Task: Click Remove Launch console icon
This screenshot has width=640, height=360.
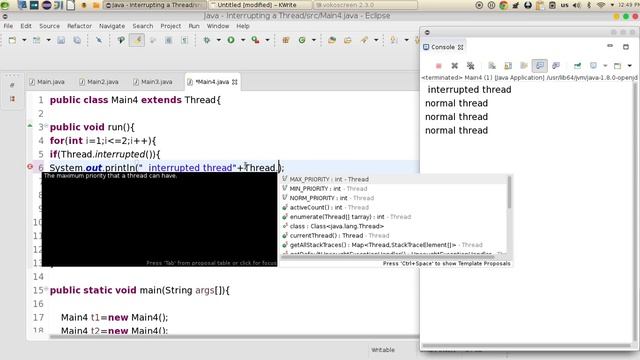Action: (x=455, y=66)
